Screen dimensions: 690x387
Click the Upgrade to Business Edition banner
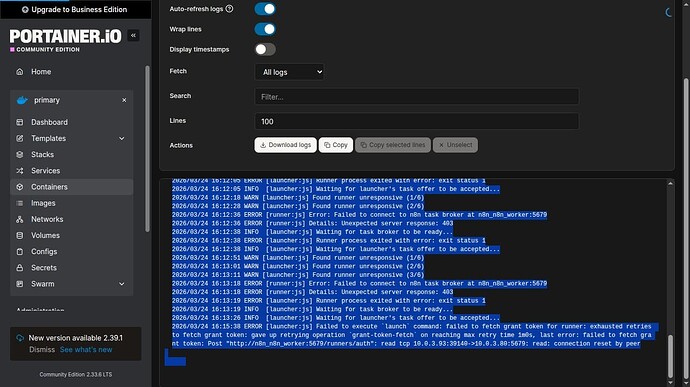pyautogui.click(x=75, y=9)
